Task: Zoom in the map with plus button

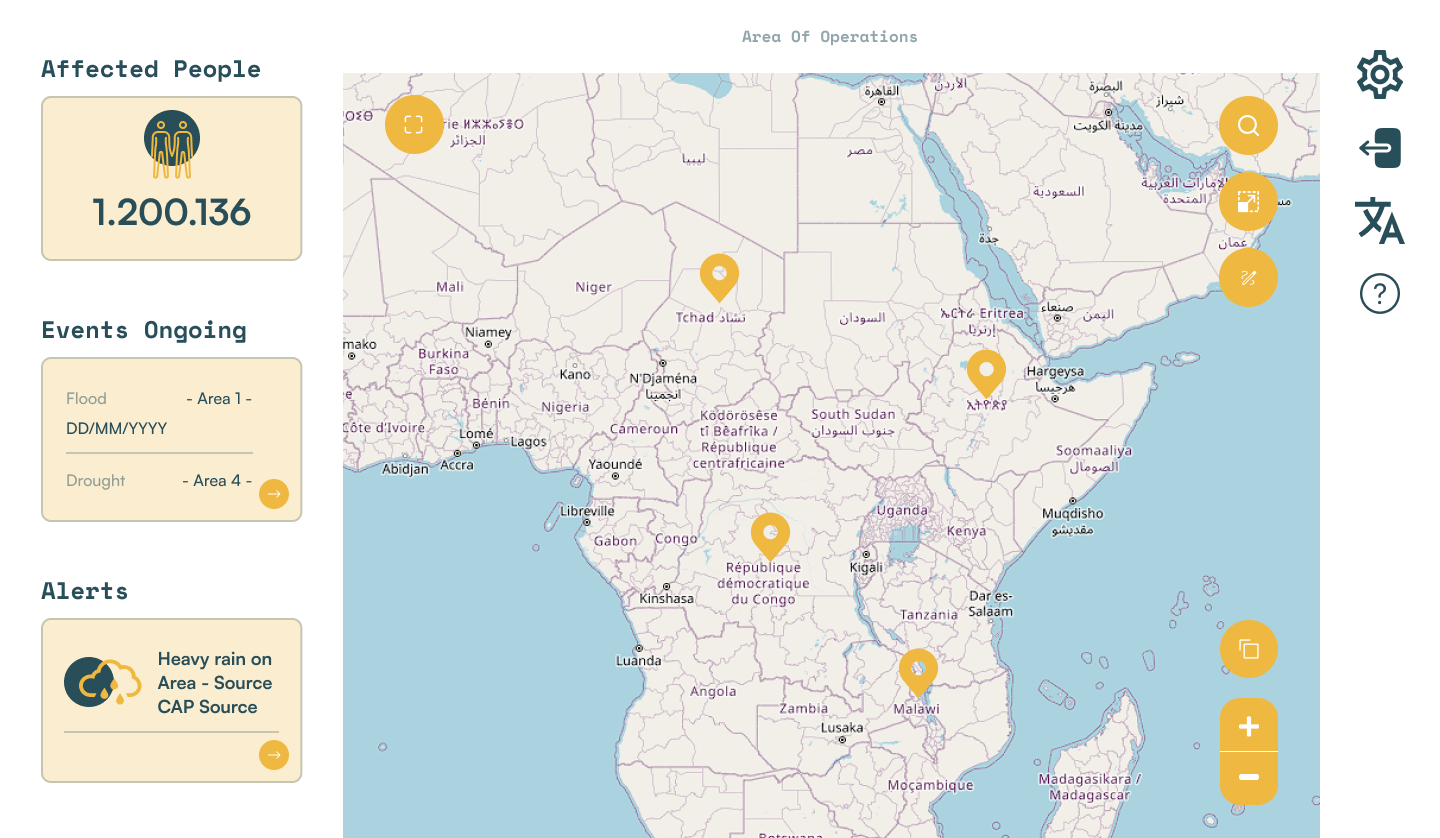Action: 1249,726
